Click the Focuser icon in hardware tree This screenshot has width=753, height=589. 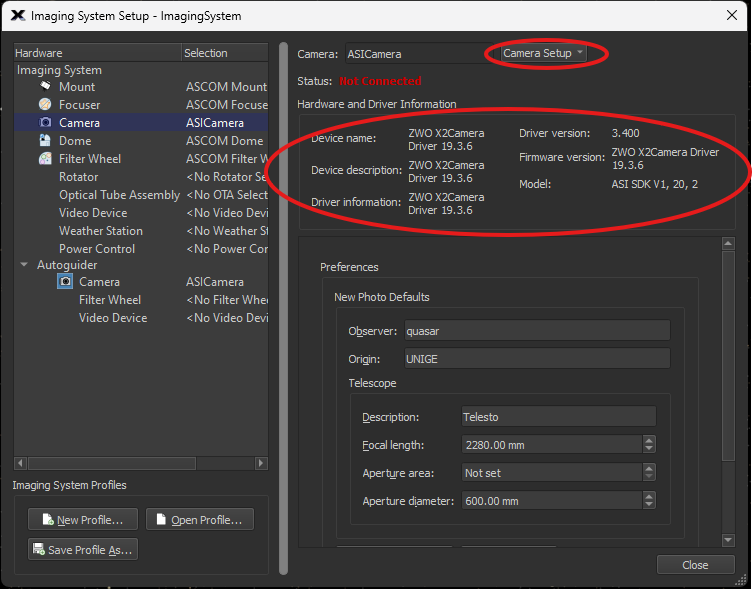(45, 105)
